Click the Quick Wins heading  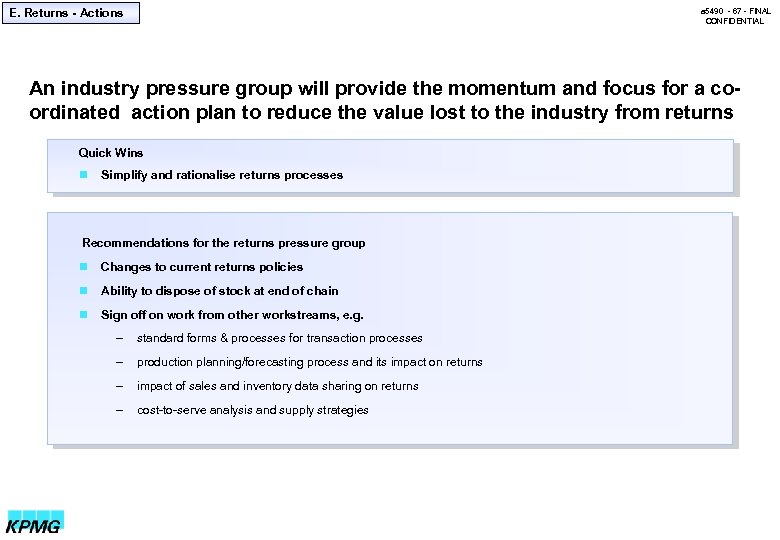pos(111,153)
